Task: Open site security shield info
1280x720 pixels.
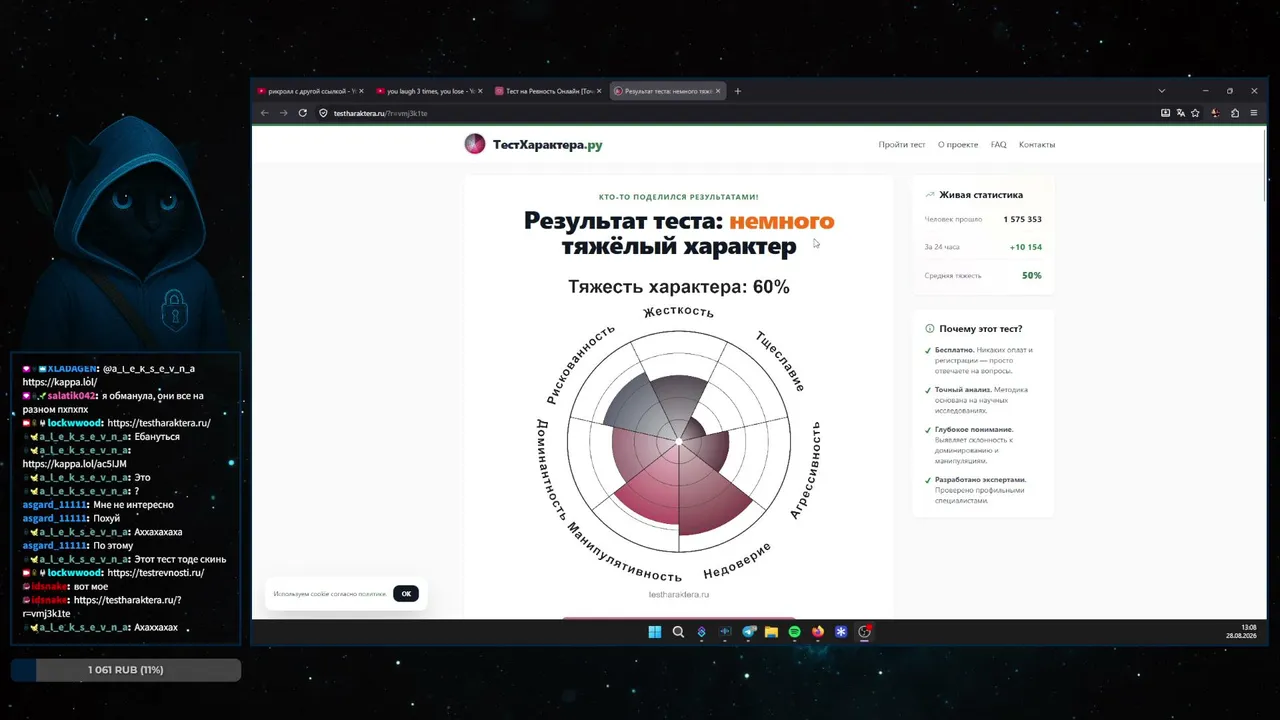Action: 323,113
